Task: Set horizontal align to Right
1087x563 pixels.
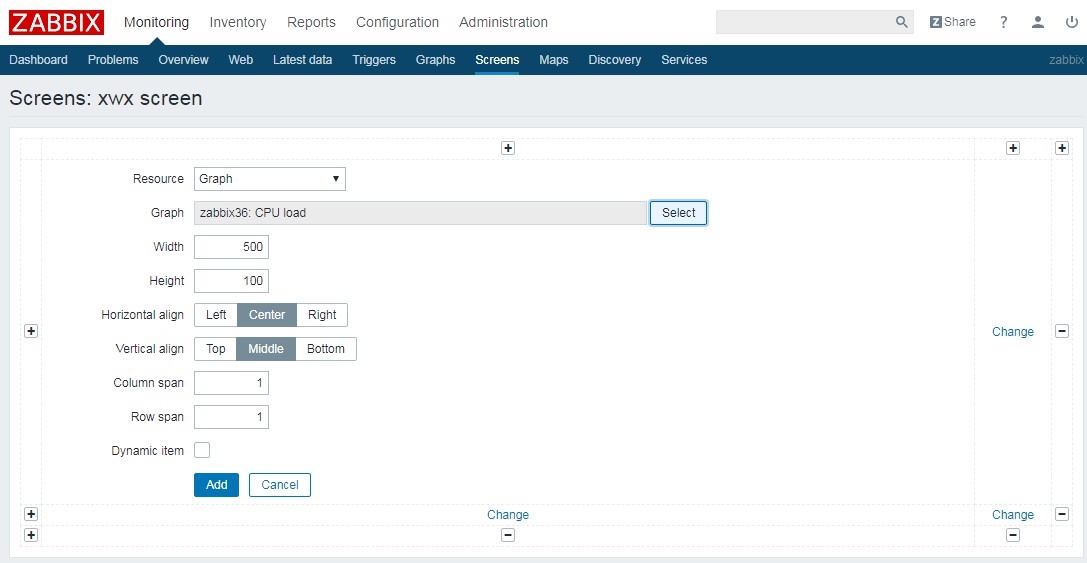Action: [322, 315]
